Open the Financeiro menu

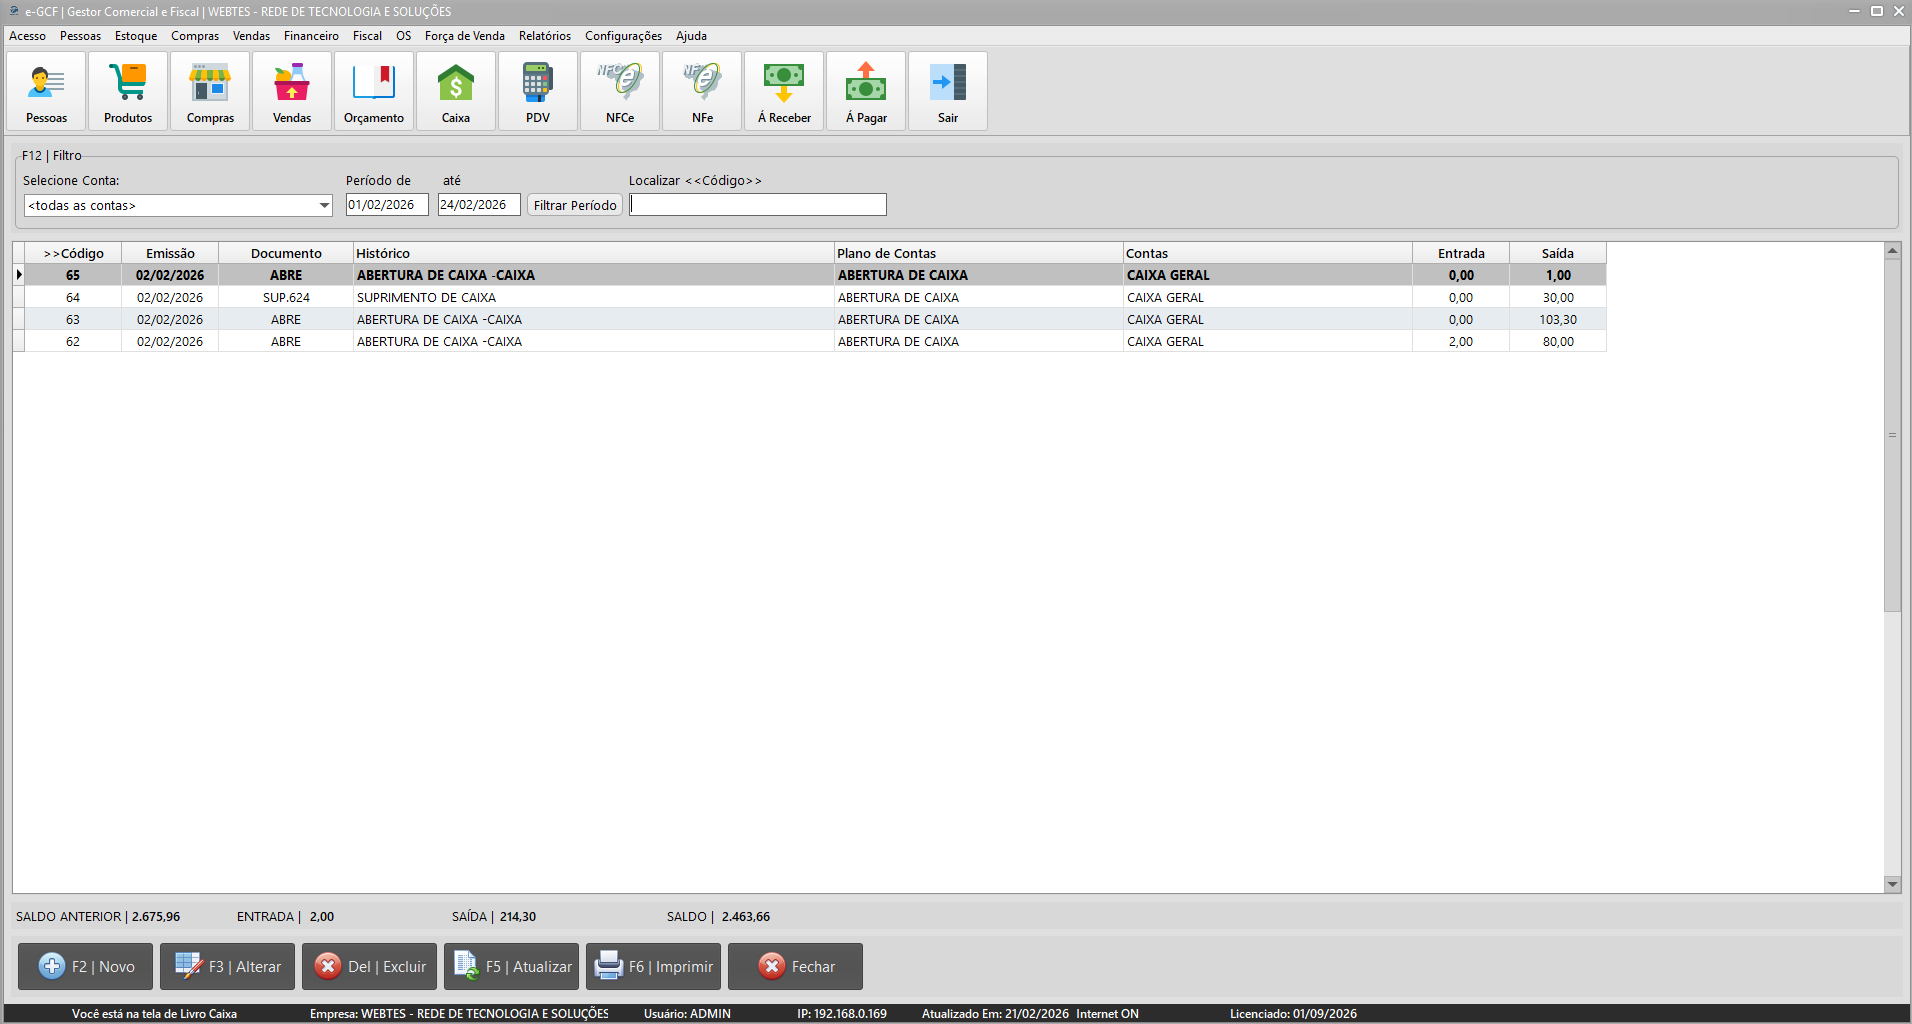coord(311,36)
